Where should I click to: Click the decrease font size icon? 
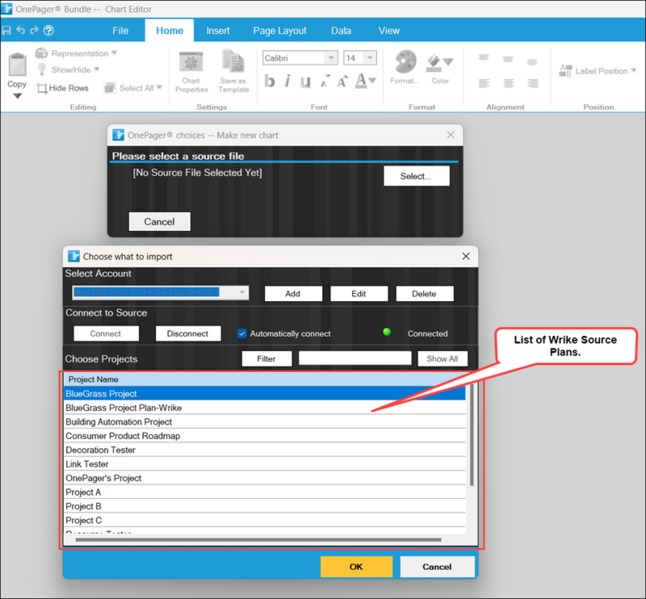tap(325, 81)
